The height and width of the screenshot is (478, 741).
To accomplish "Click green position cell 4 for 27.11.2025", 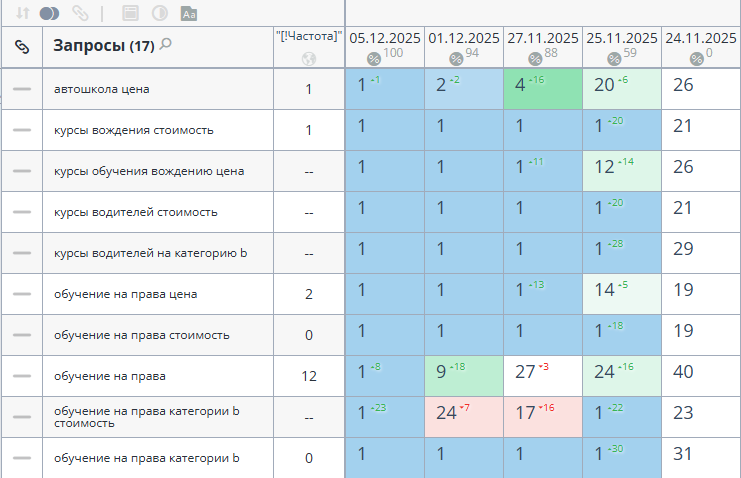I will (542, 88).
